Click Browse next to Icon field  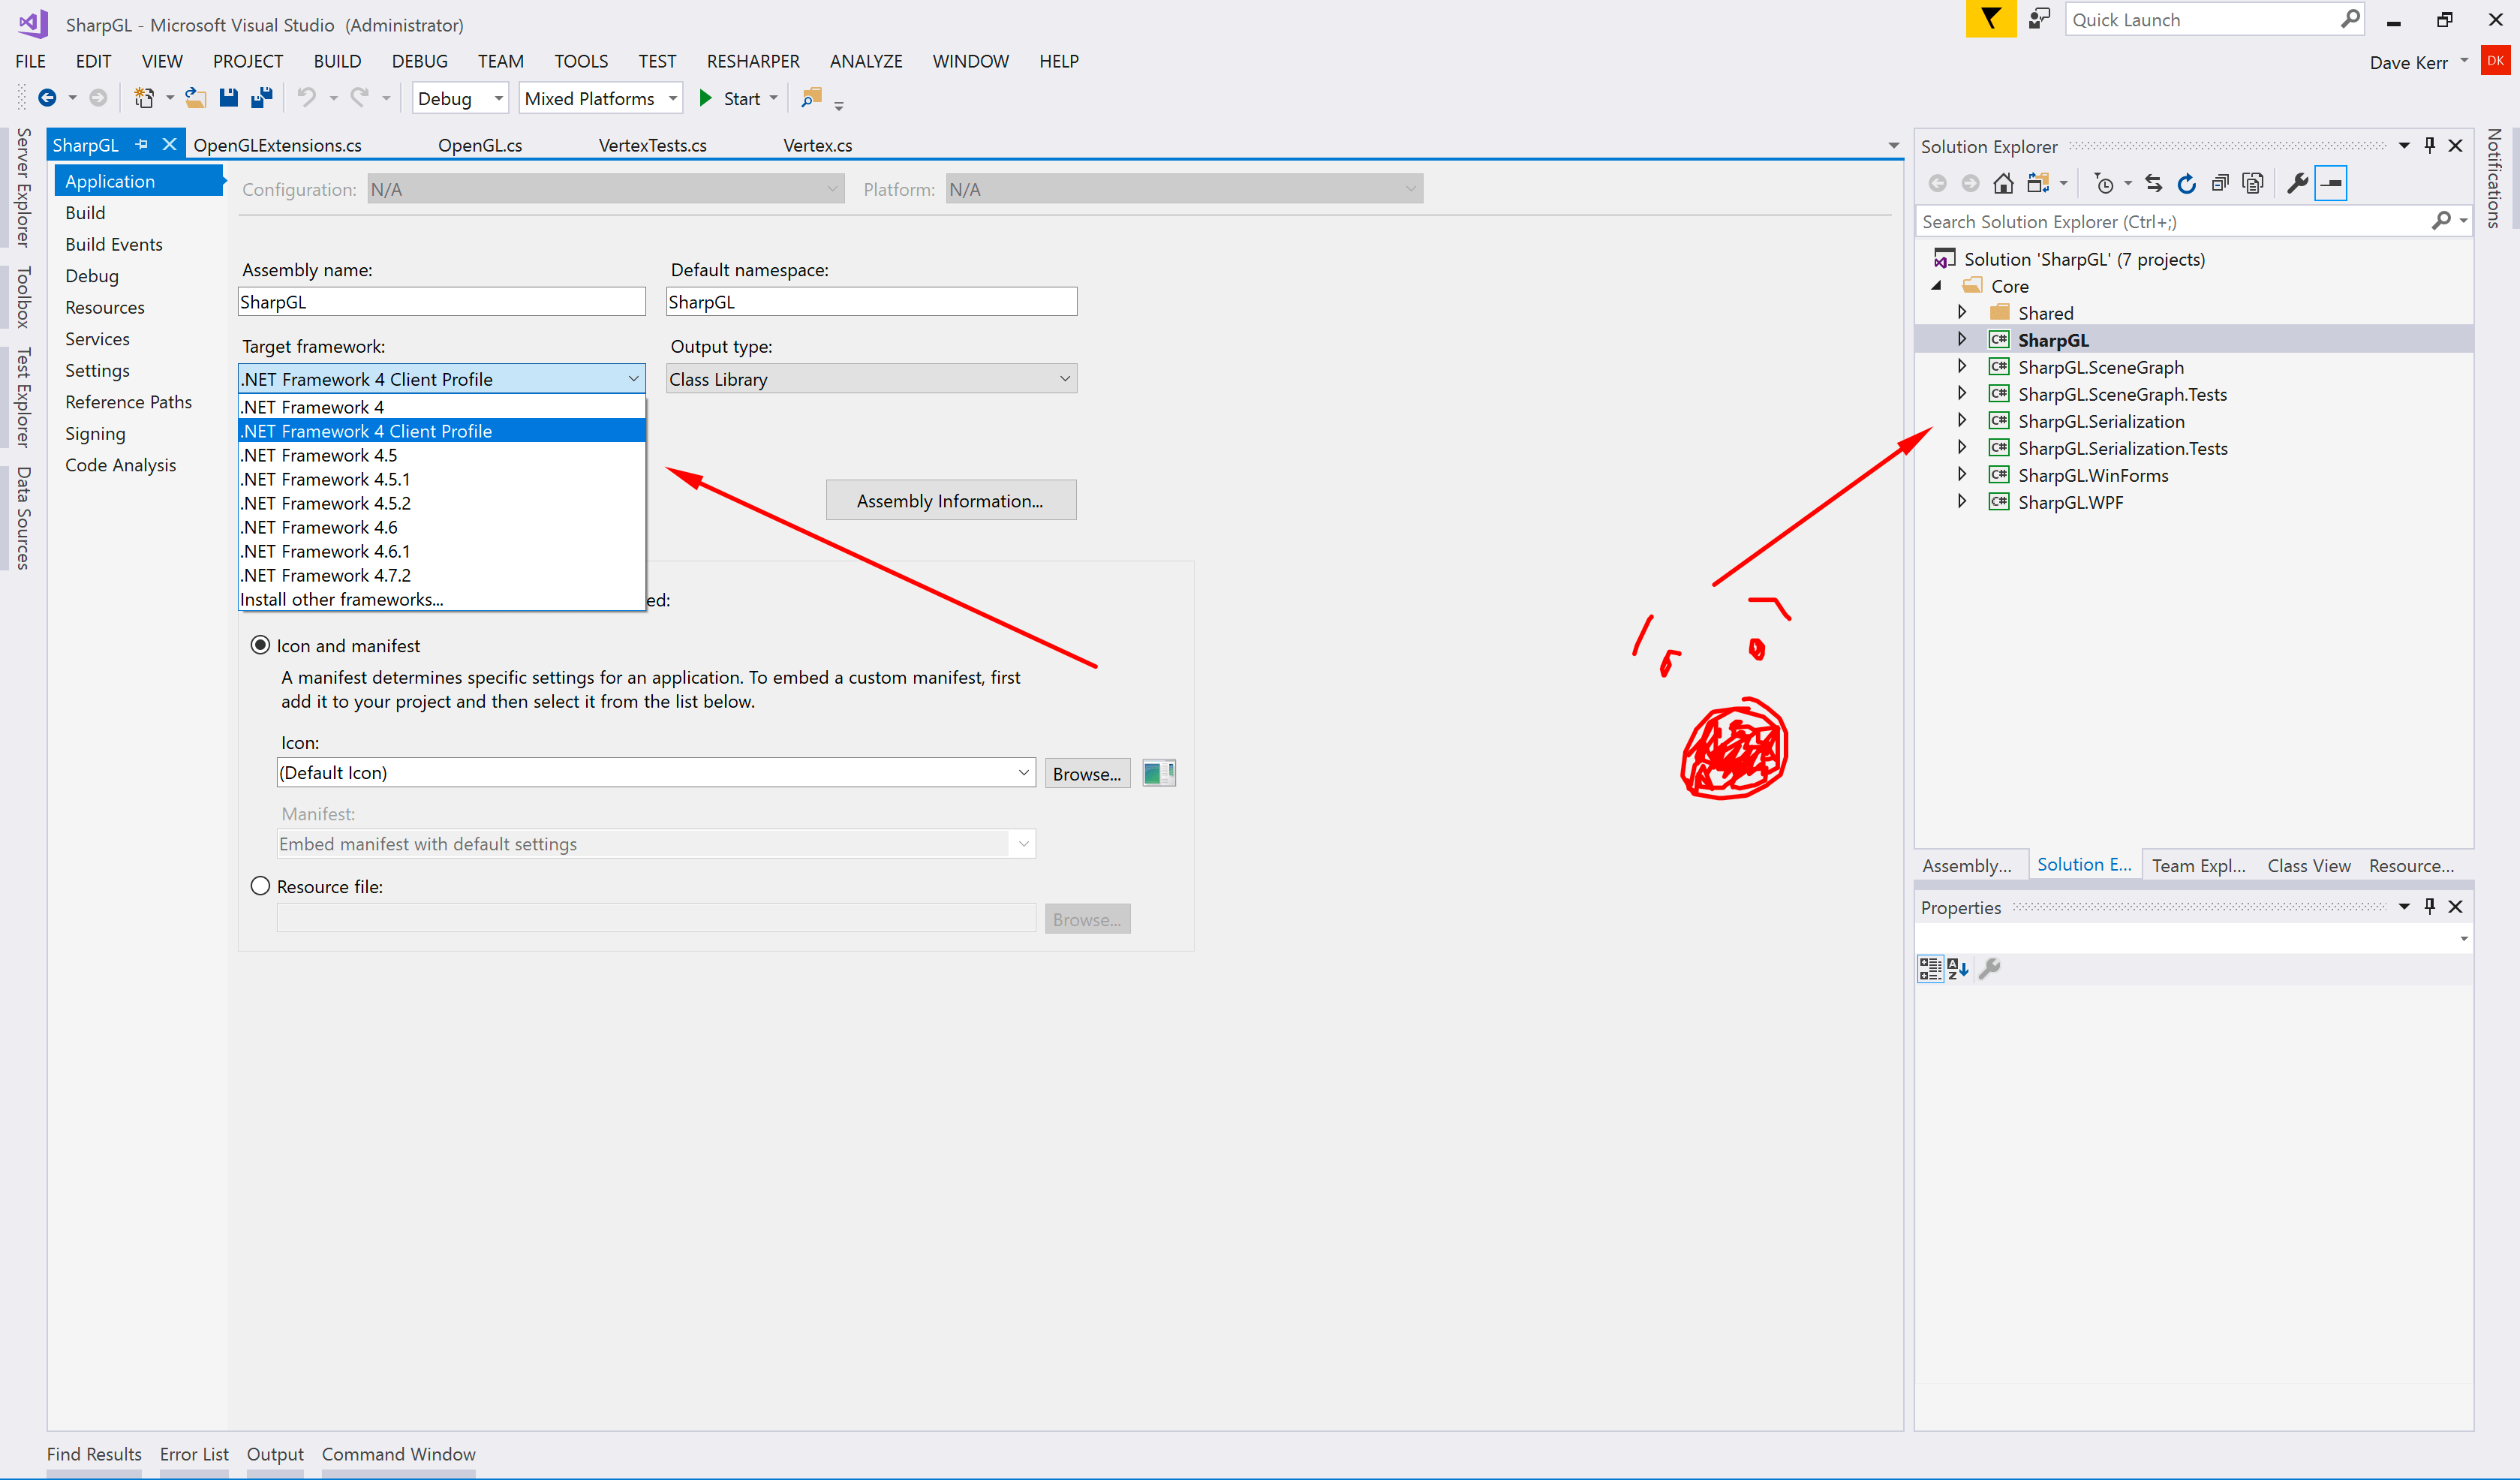[x=1086, y=773]
